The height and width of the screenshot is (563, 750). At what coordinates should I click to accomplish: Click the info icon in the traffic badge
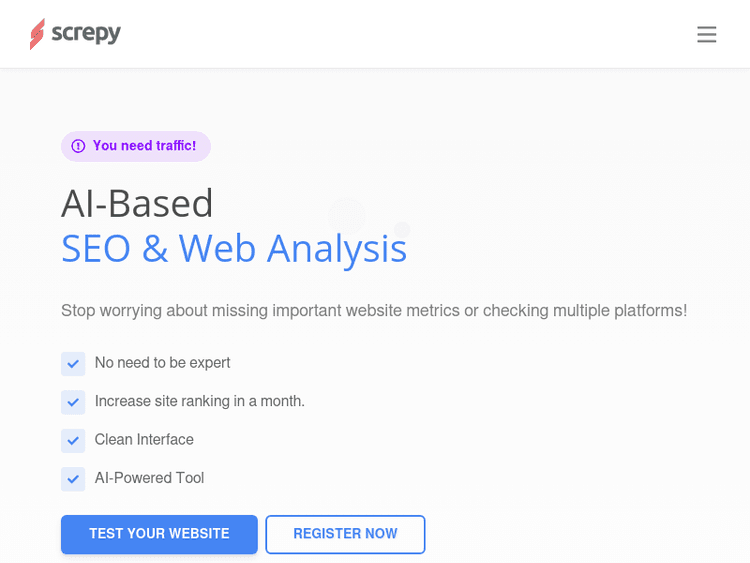tap(78, 146)
